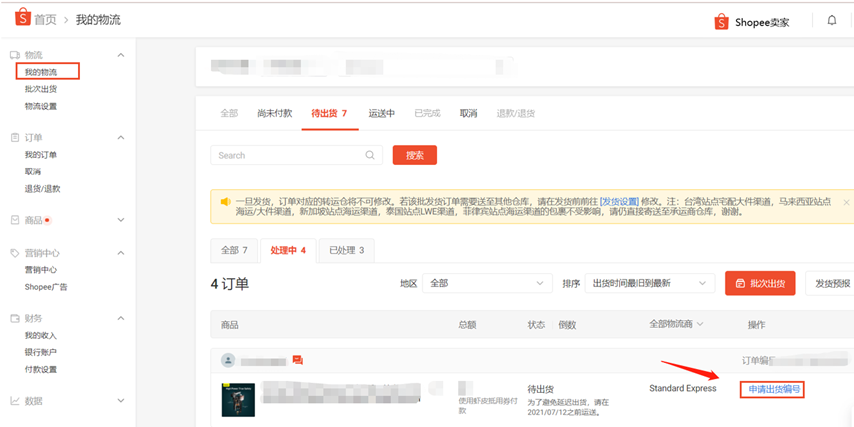Open the 地区 全部 dropdown

(487, 283)
